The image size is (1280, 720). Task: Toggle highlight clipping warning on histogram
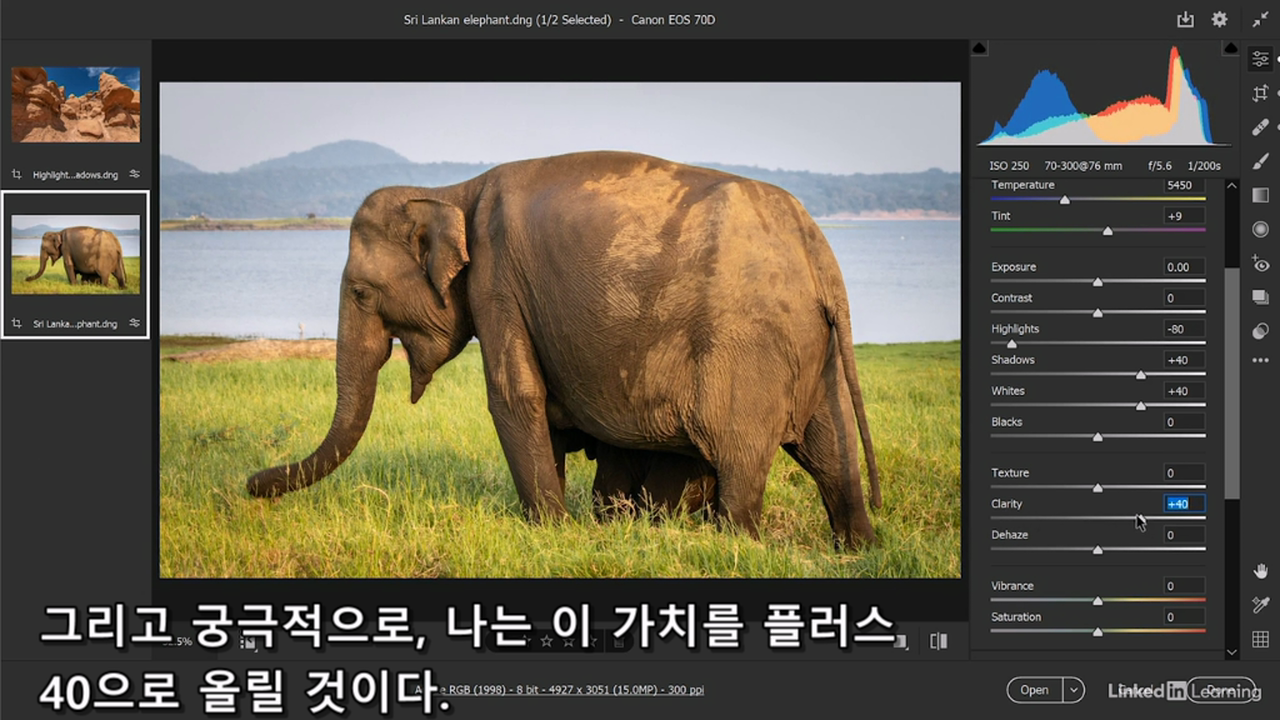(1229, 48)
